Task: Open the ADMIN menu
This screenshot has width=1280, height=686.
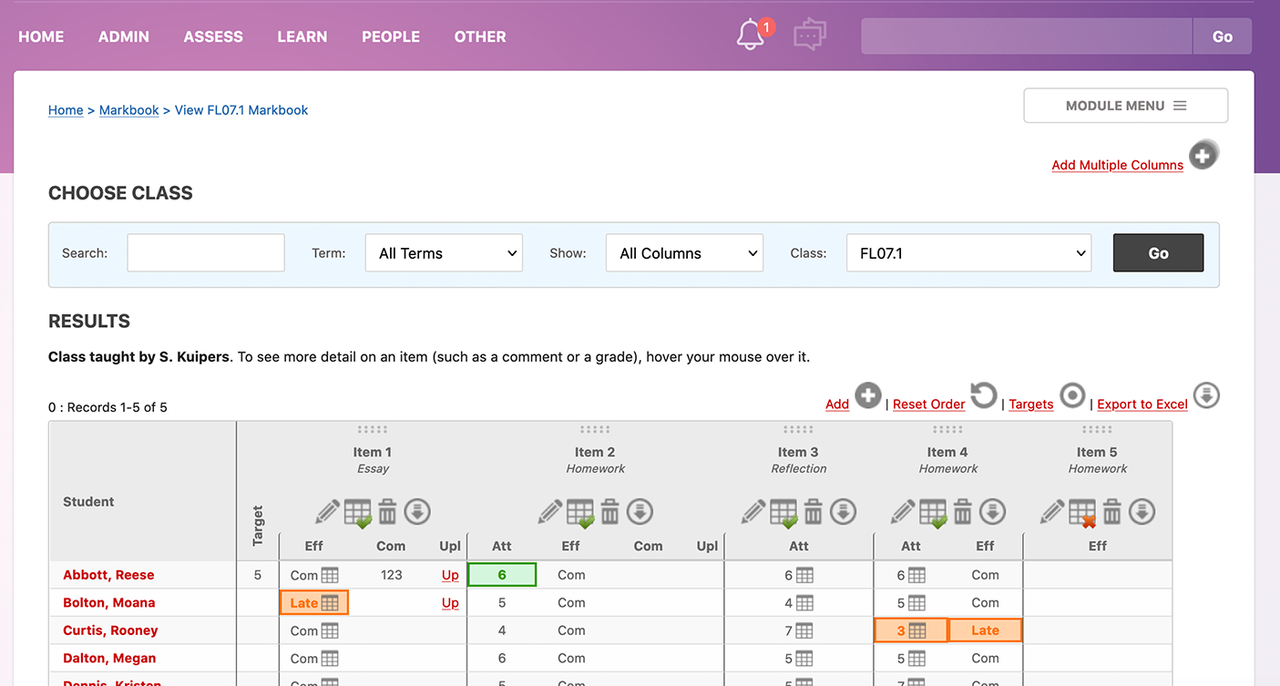Action: point(124,36)
